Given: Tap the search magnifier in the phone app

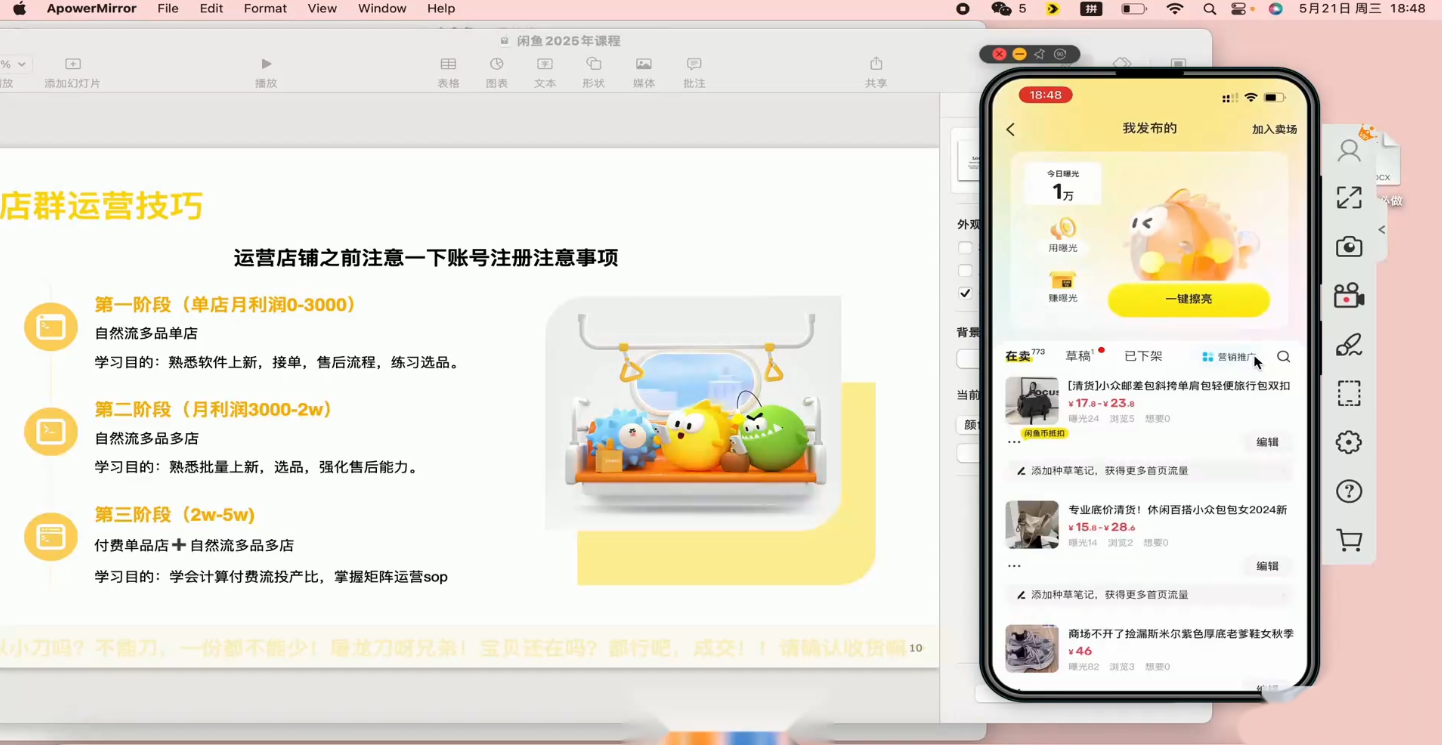Looking at the screenshot, I should click(x=1284, y=357).
